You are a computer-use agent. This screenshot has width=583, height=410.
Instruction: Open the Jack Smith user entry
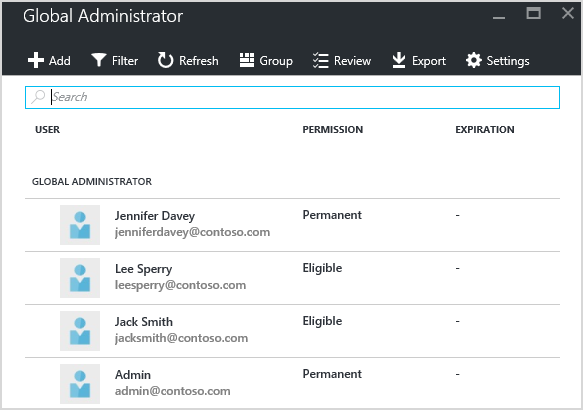292,331
